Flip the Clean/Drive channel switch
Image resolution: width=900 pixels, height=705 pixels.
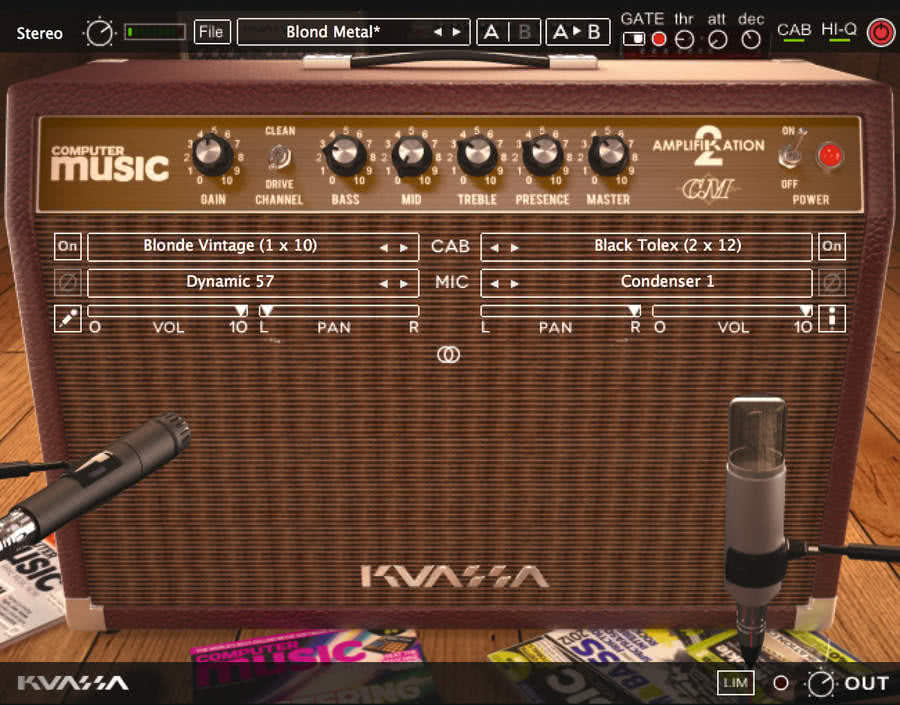point(280,157)
